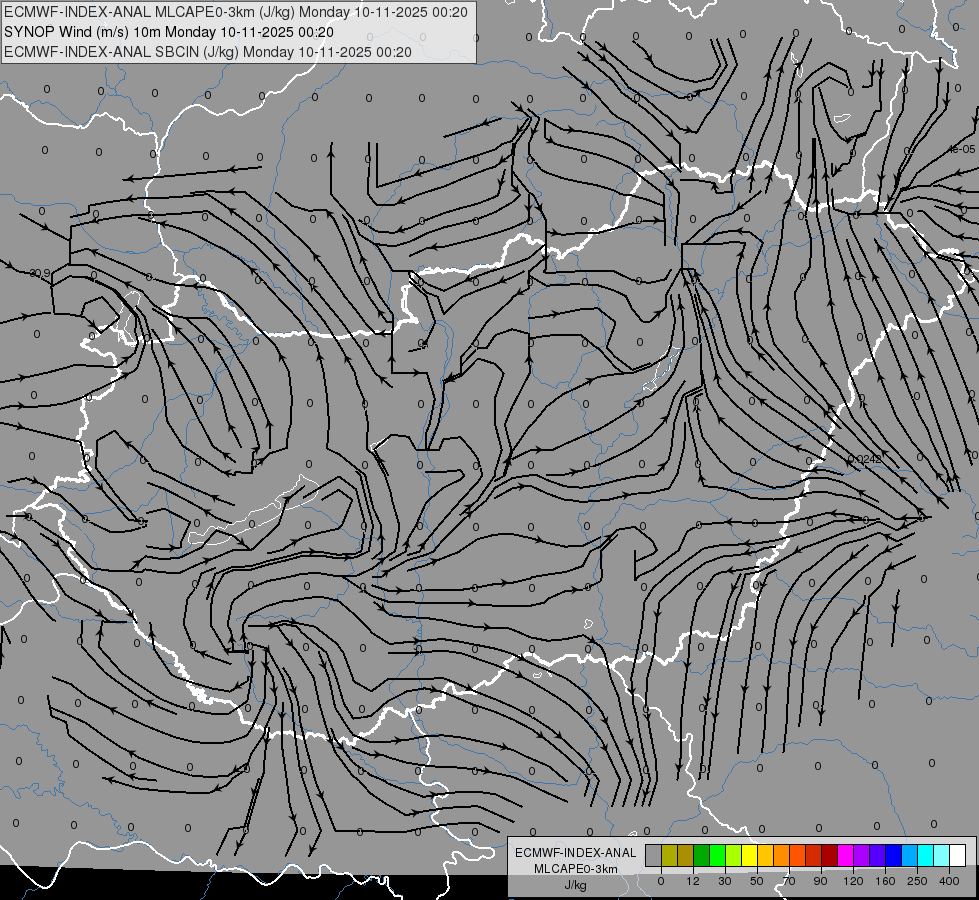The width and height of the screenshot is (979, 900).
Task: Click the legend scale value 70
Action: pos(789,881)
